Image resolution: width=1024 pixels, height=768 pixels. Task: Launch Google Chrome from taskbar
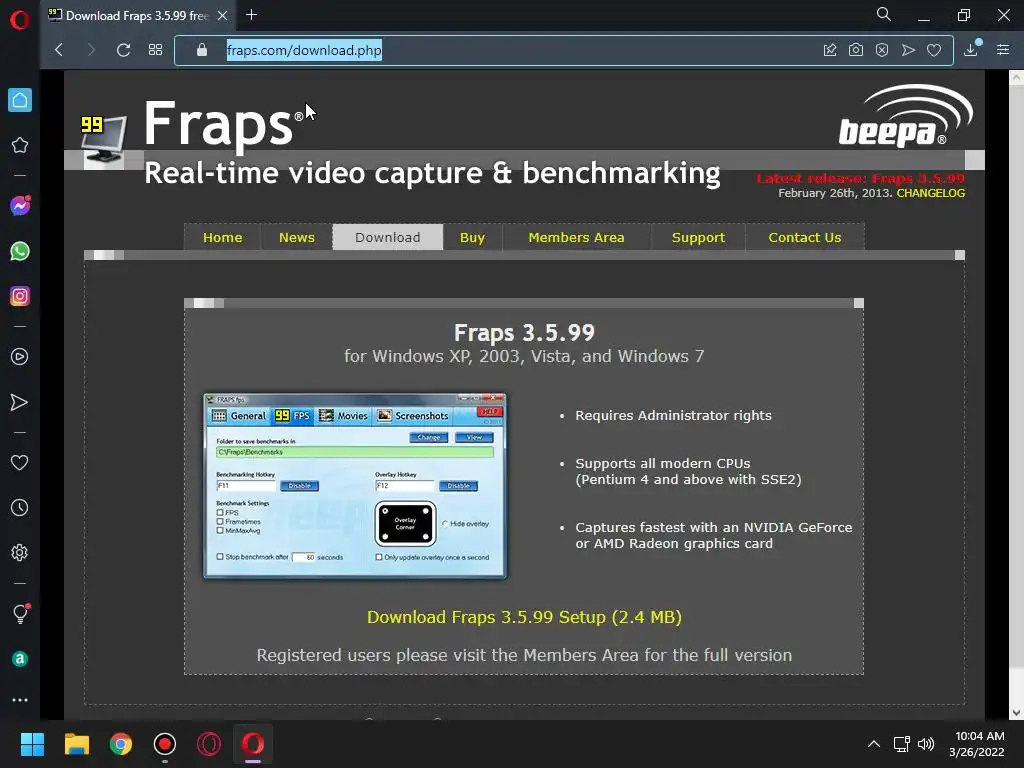click(x=121, y=744)
